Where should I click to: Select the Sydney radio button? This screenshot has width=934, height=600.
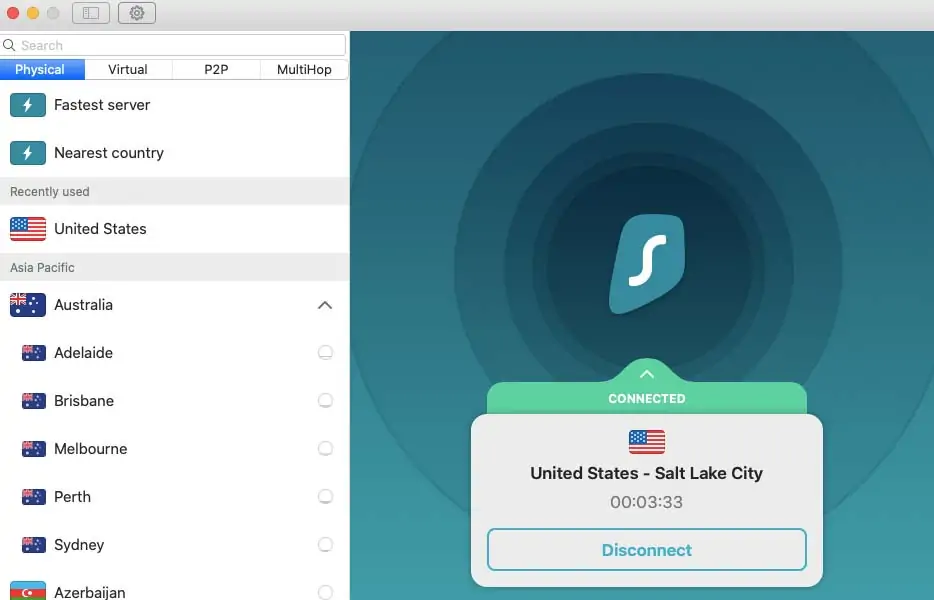click(325, 544)
